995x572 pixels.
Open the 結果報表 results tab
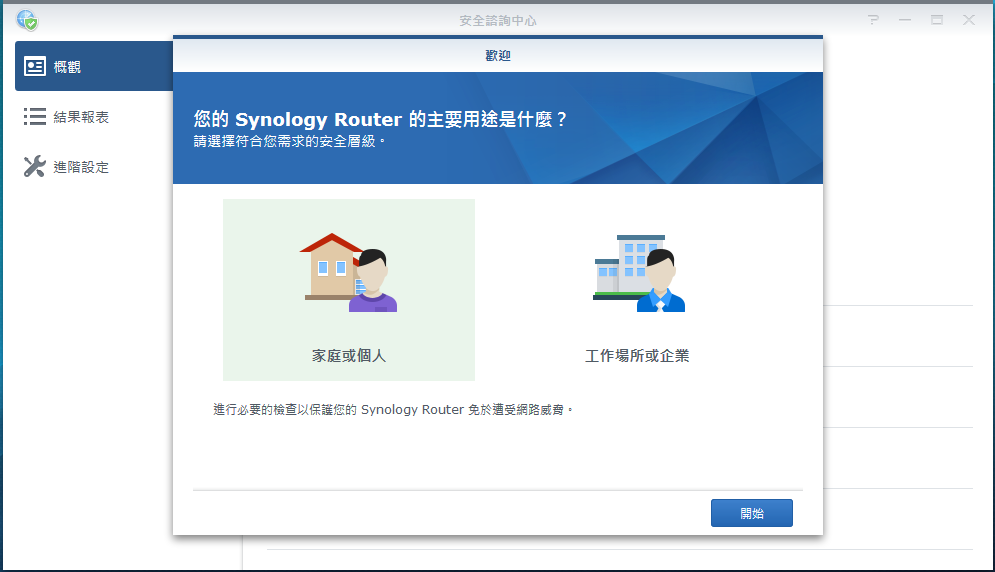pyautogui.click(x=94, y=117)
